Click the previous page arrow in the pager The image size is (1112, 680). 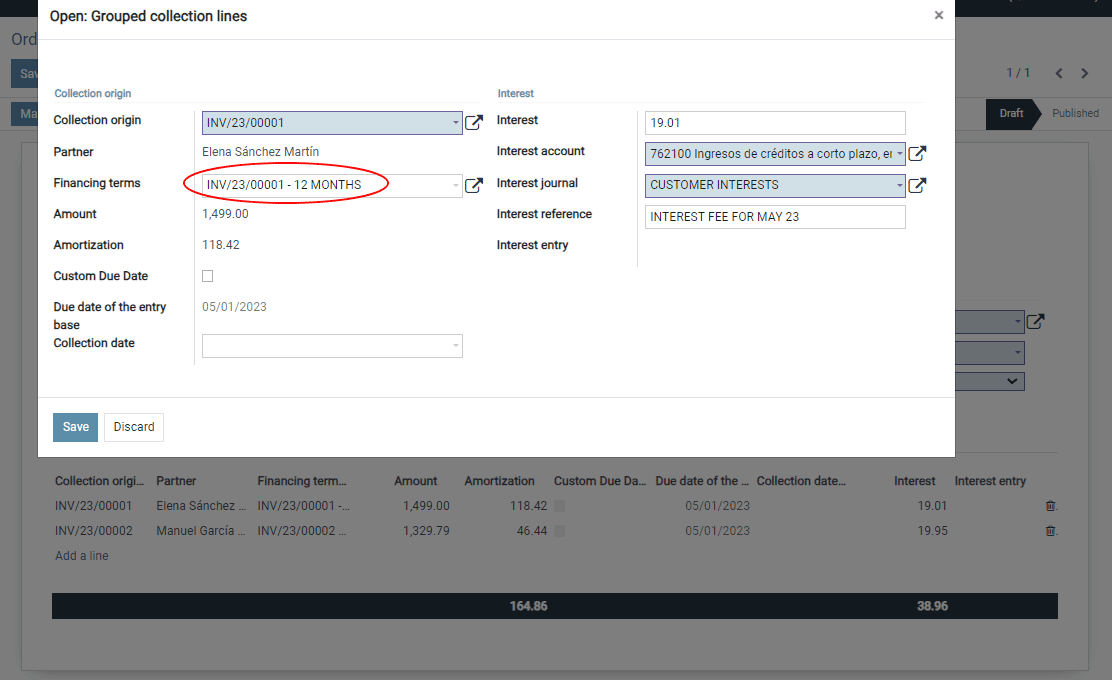point(1059,72)
